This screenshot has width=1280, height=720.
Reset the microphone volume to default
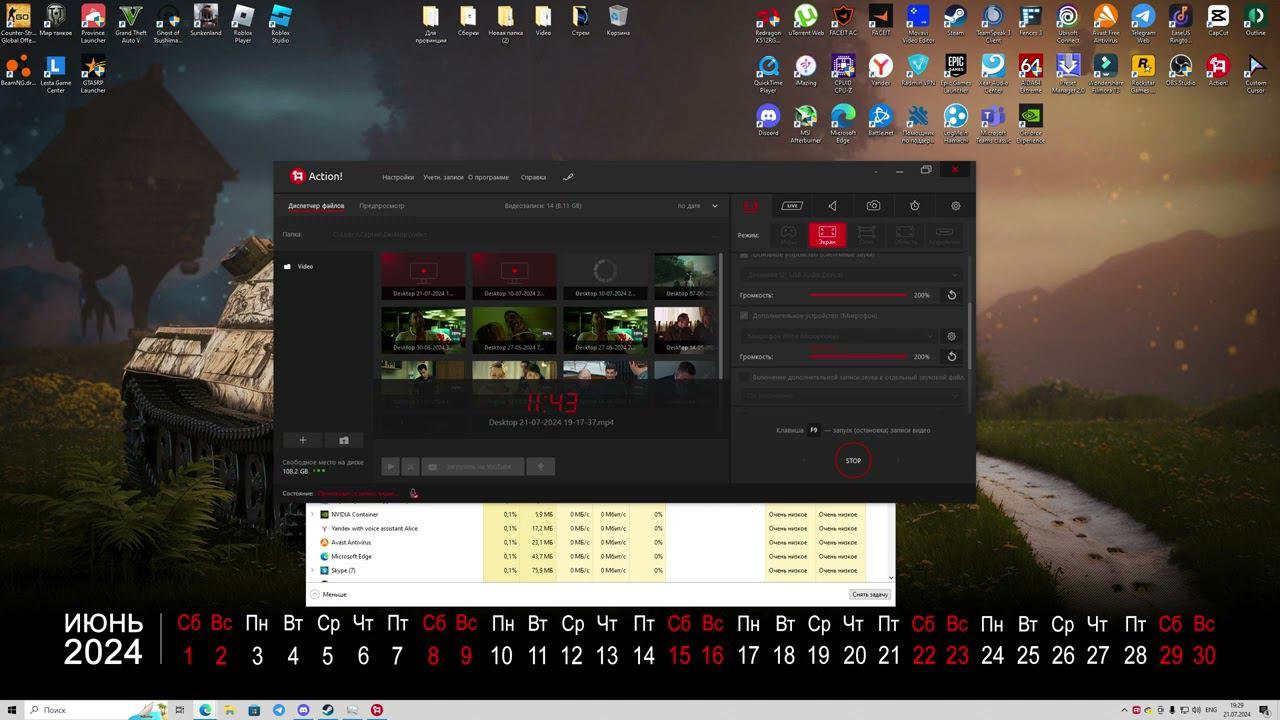pyautogui.click(x=951, y=356)
